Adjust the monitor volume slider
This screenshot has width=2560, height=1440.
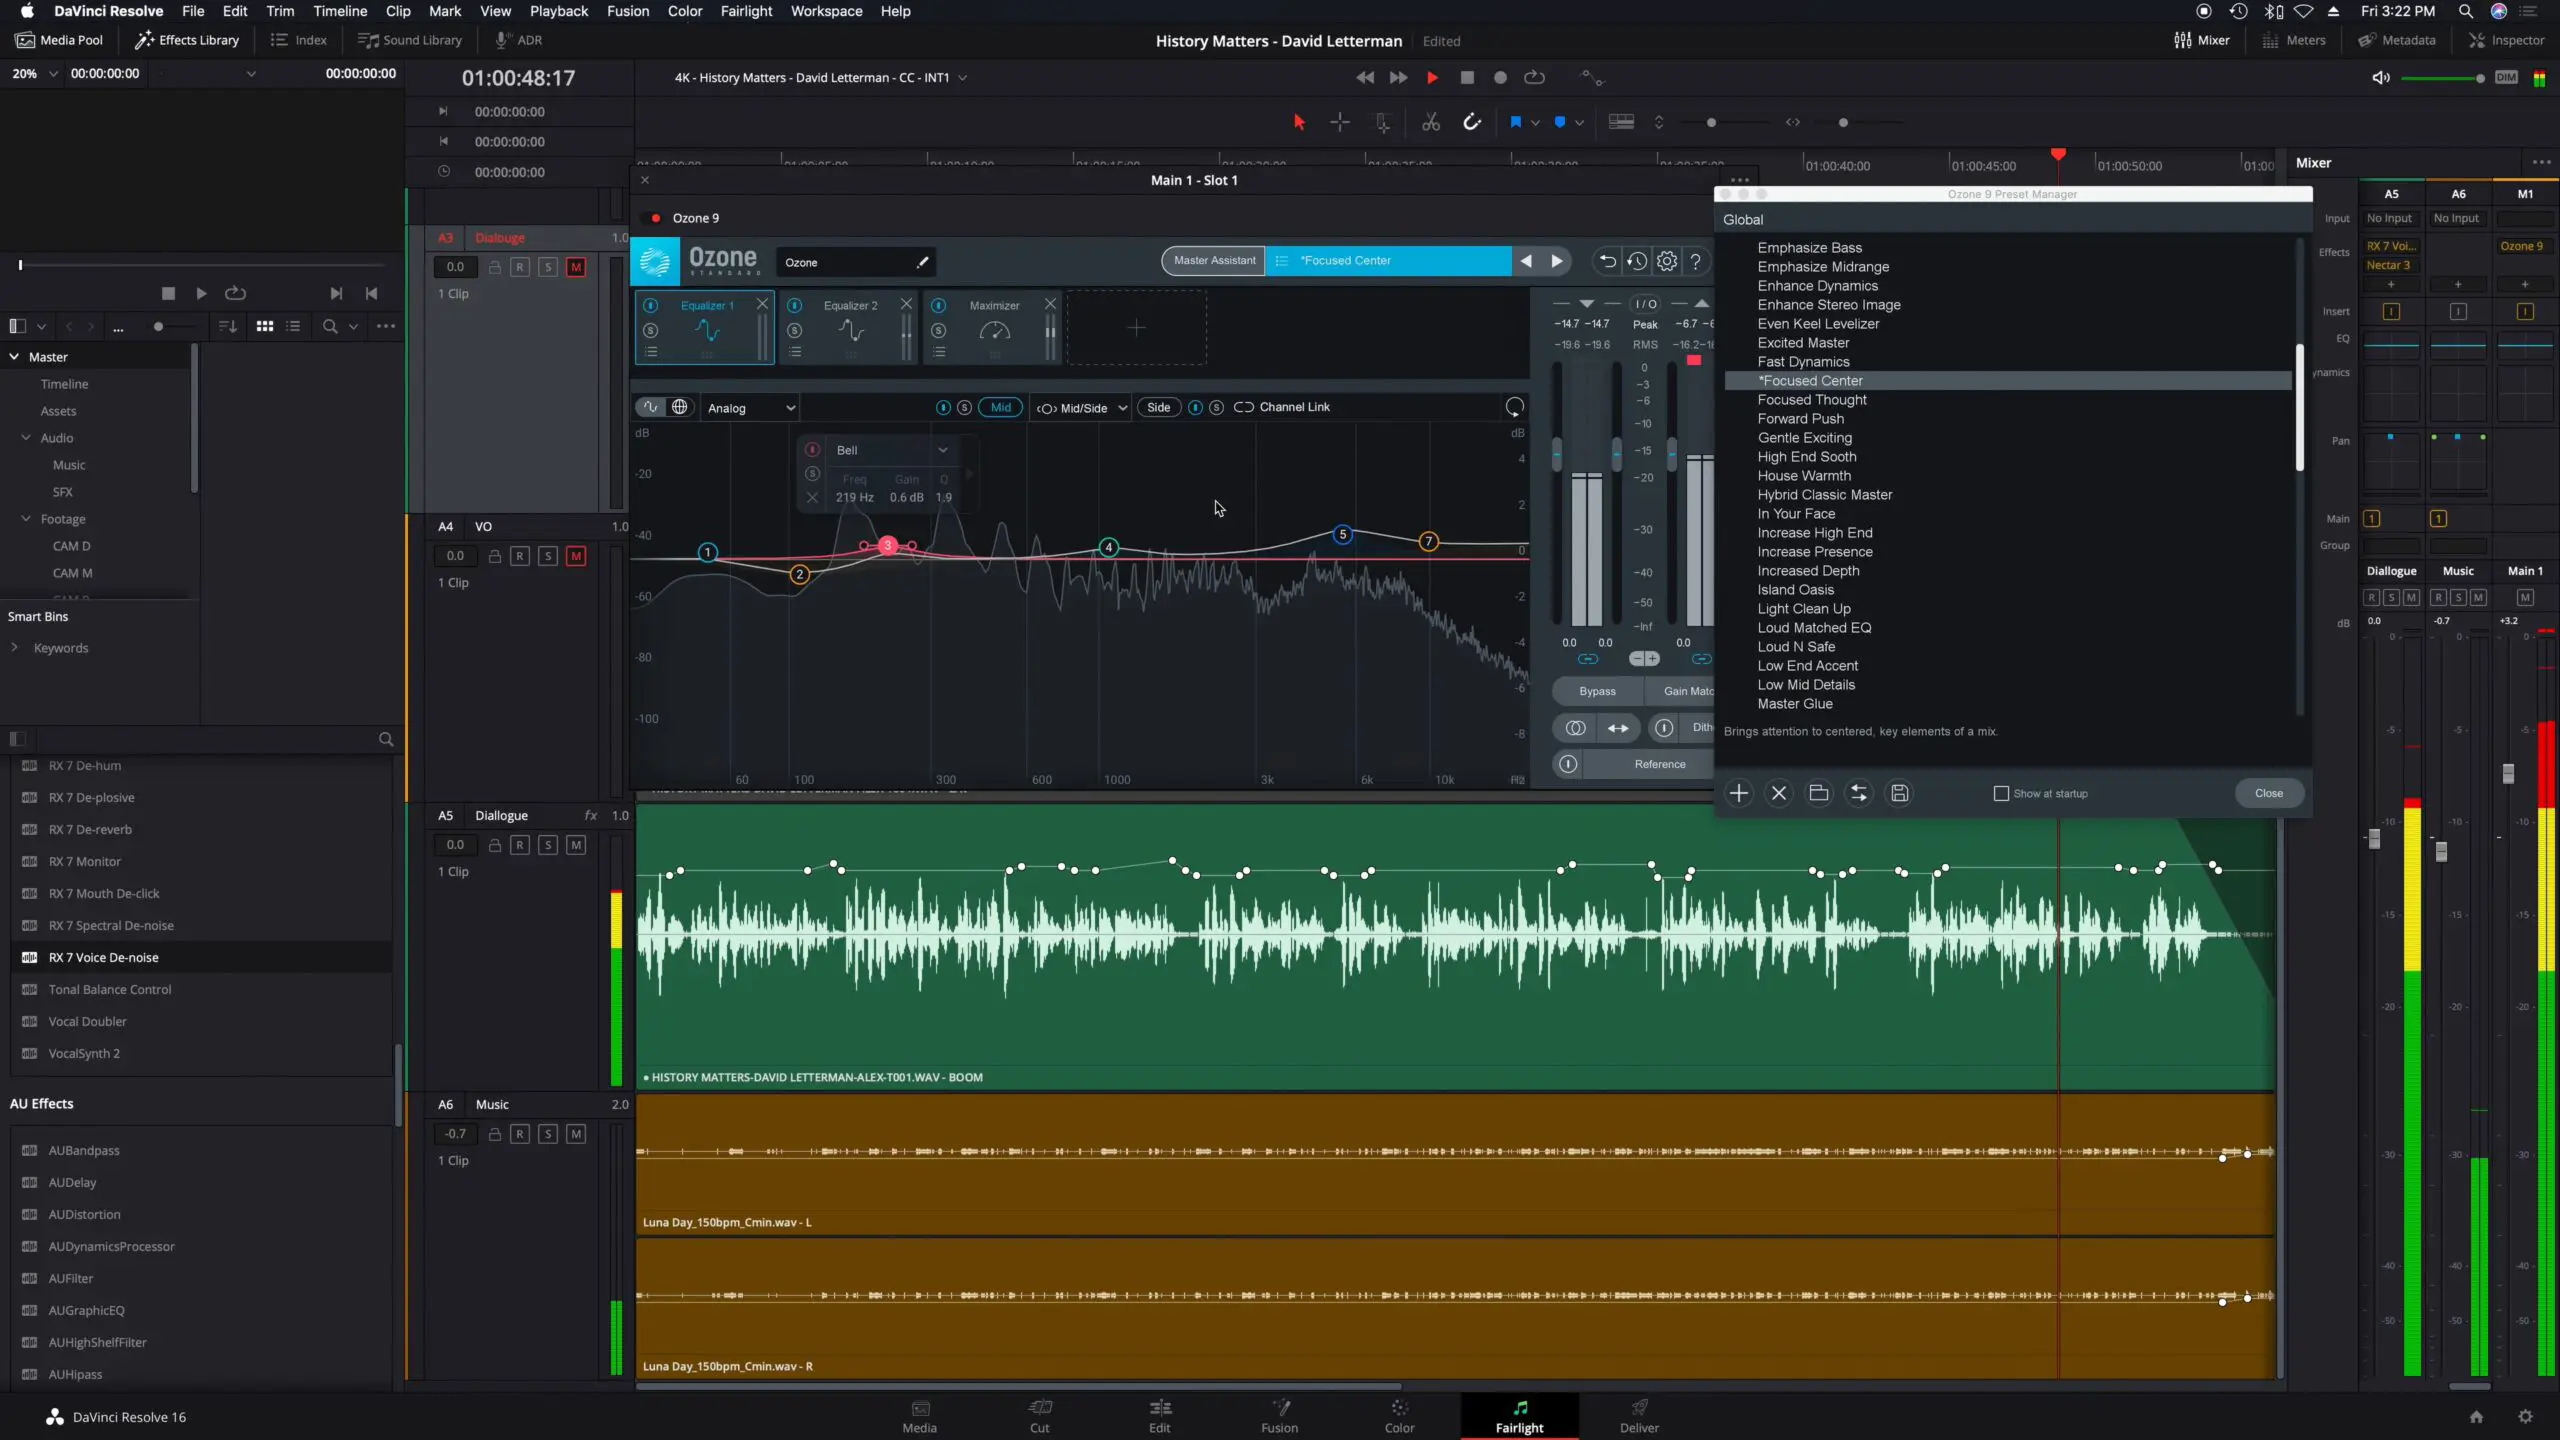tap(2442, 78)
